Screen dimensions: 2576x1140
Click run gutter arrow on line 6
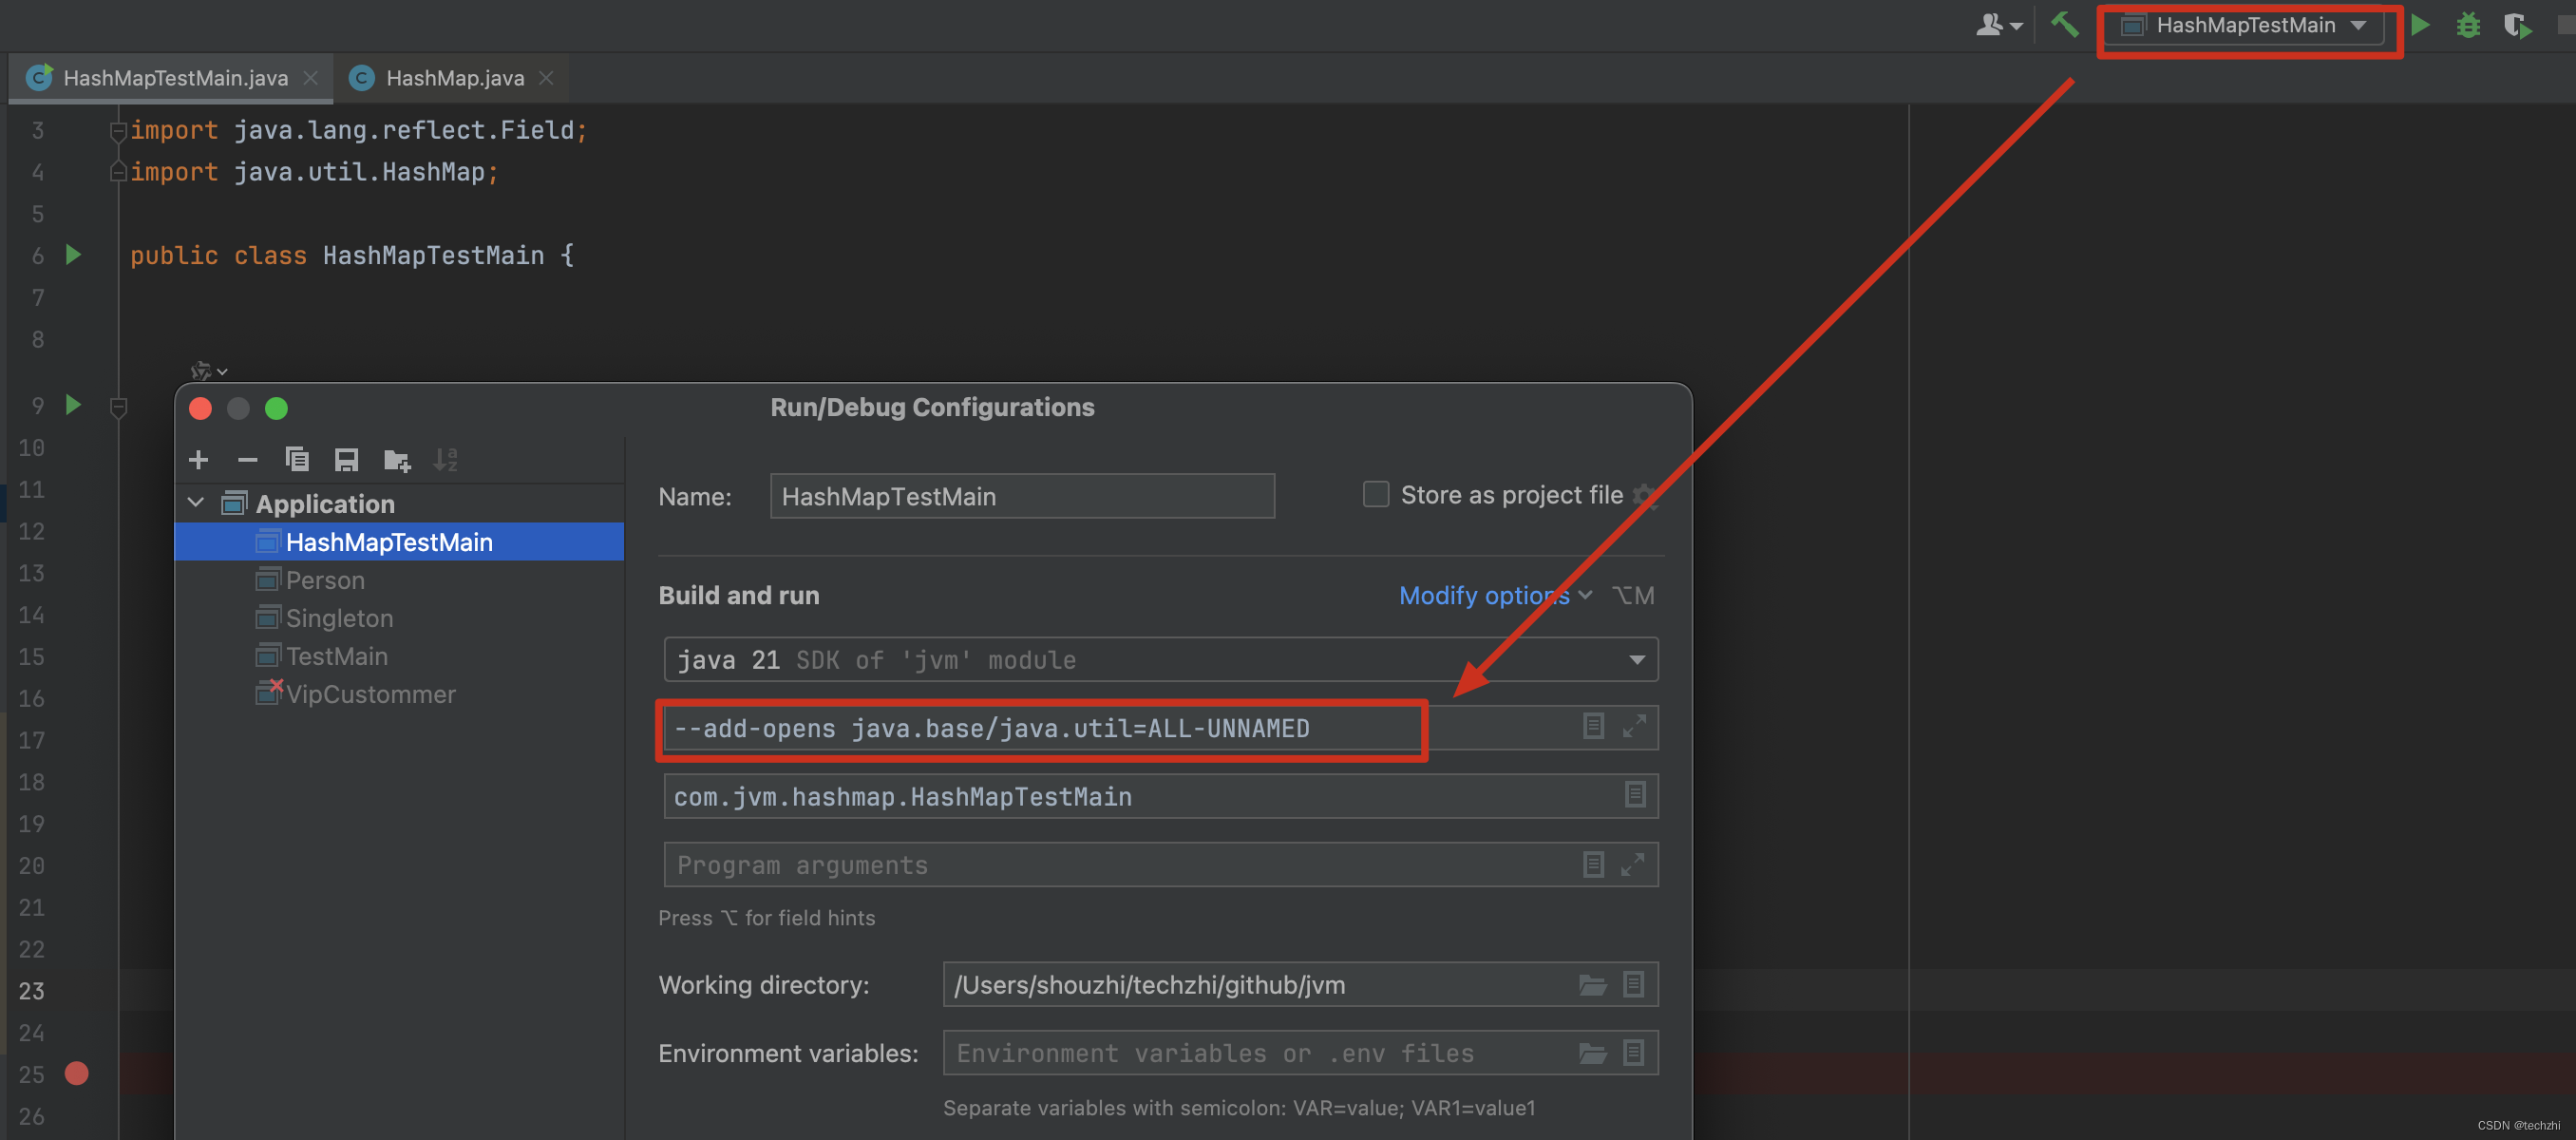(x=73, y=255)
